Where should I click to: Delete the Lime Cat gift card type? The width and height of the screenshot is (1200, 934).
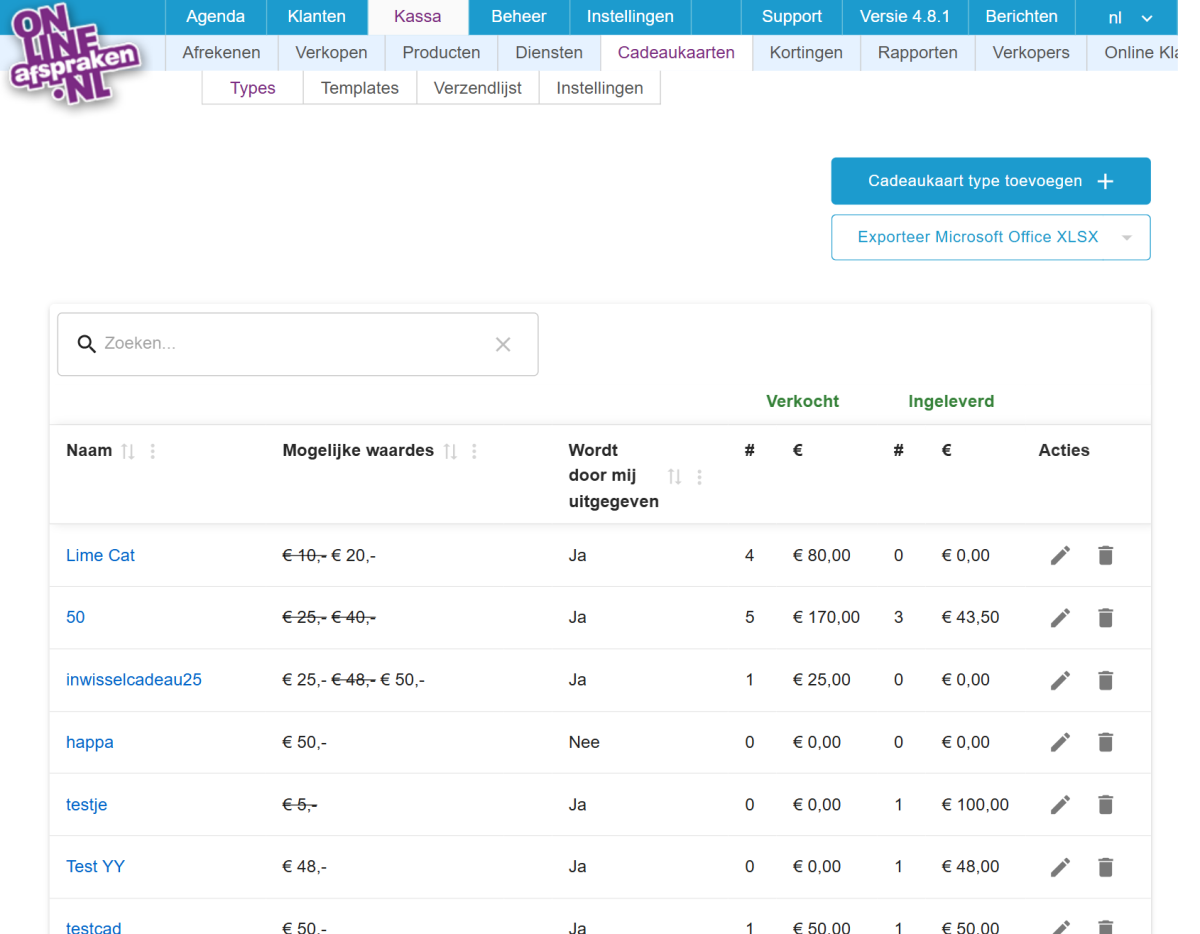[x=1105, y=555]
